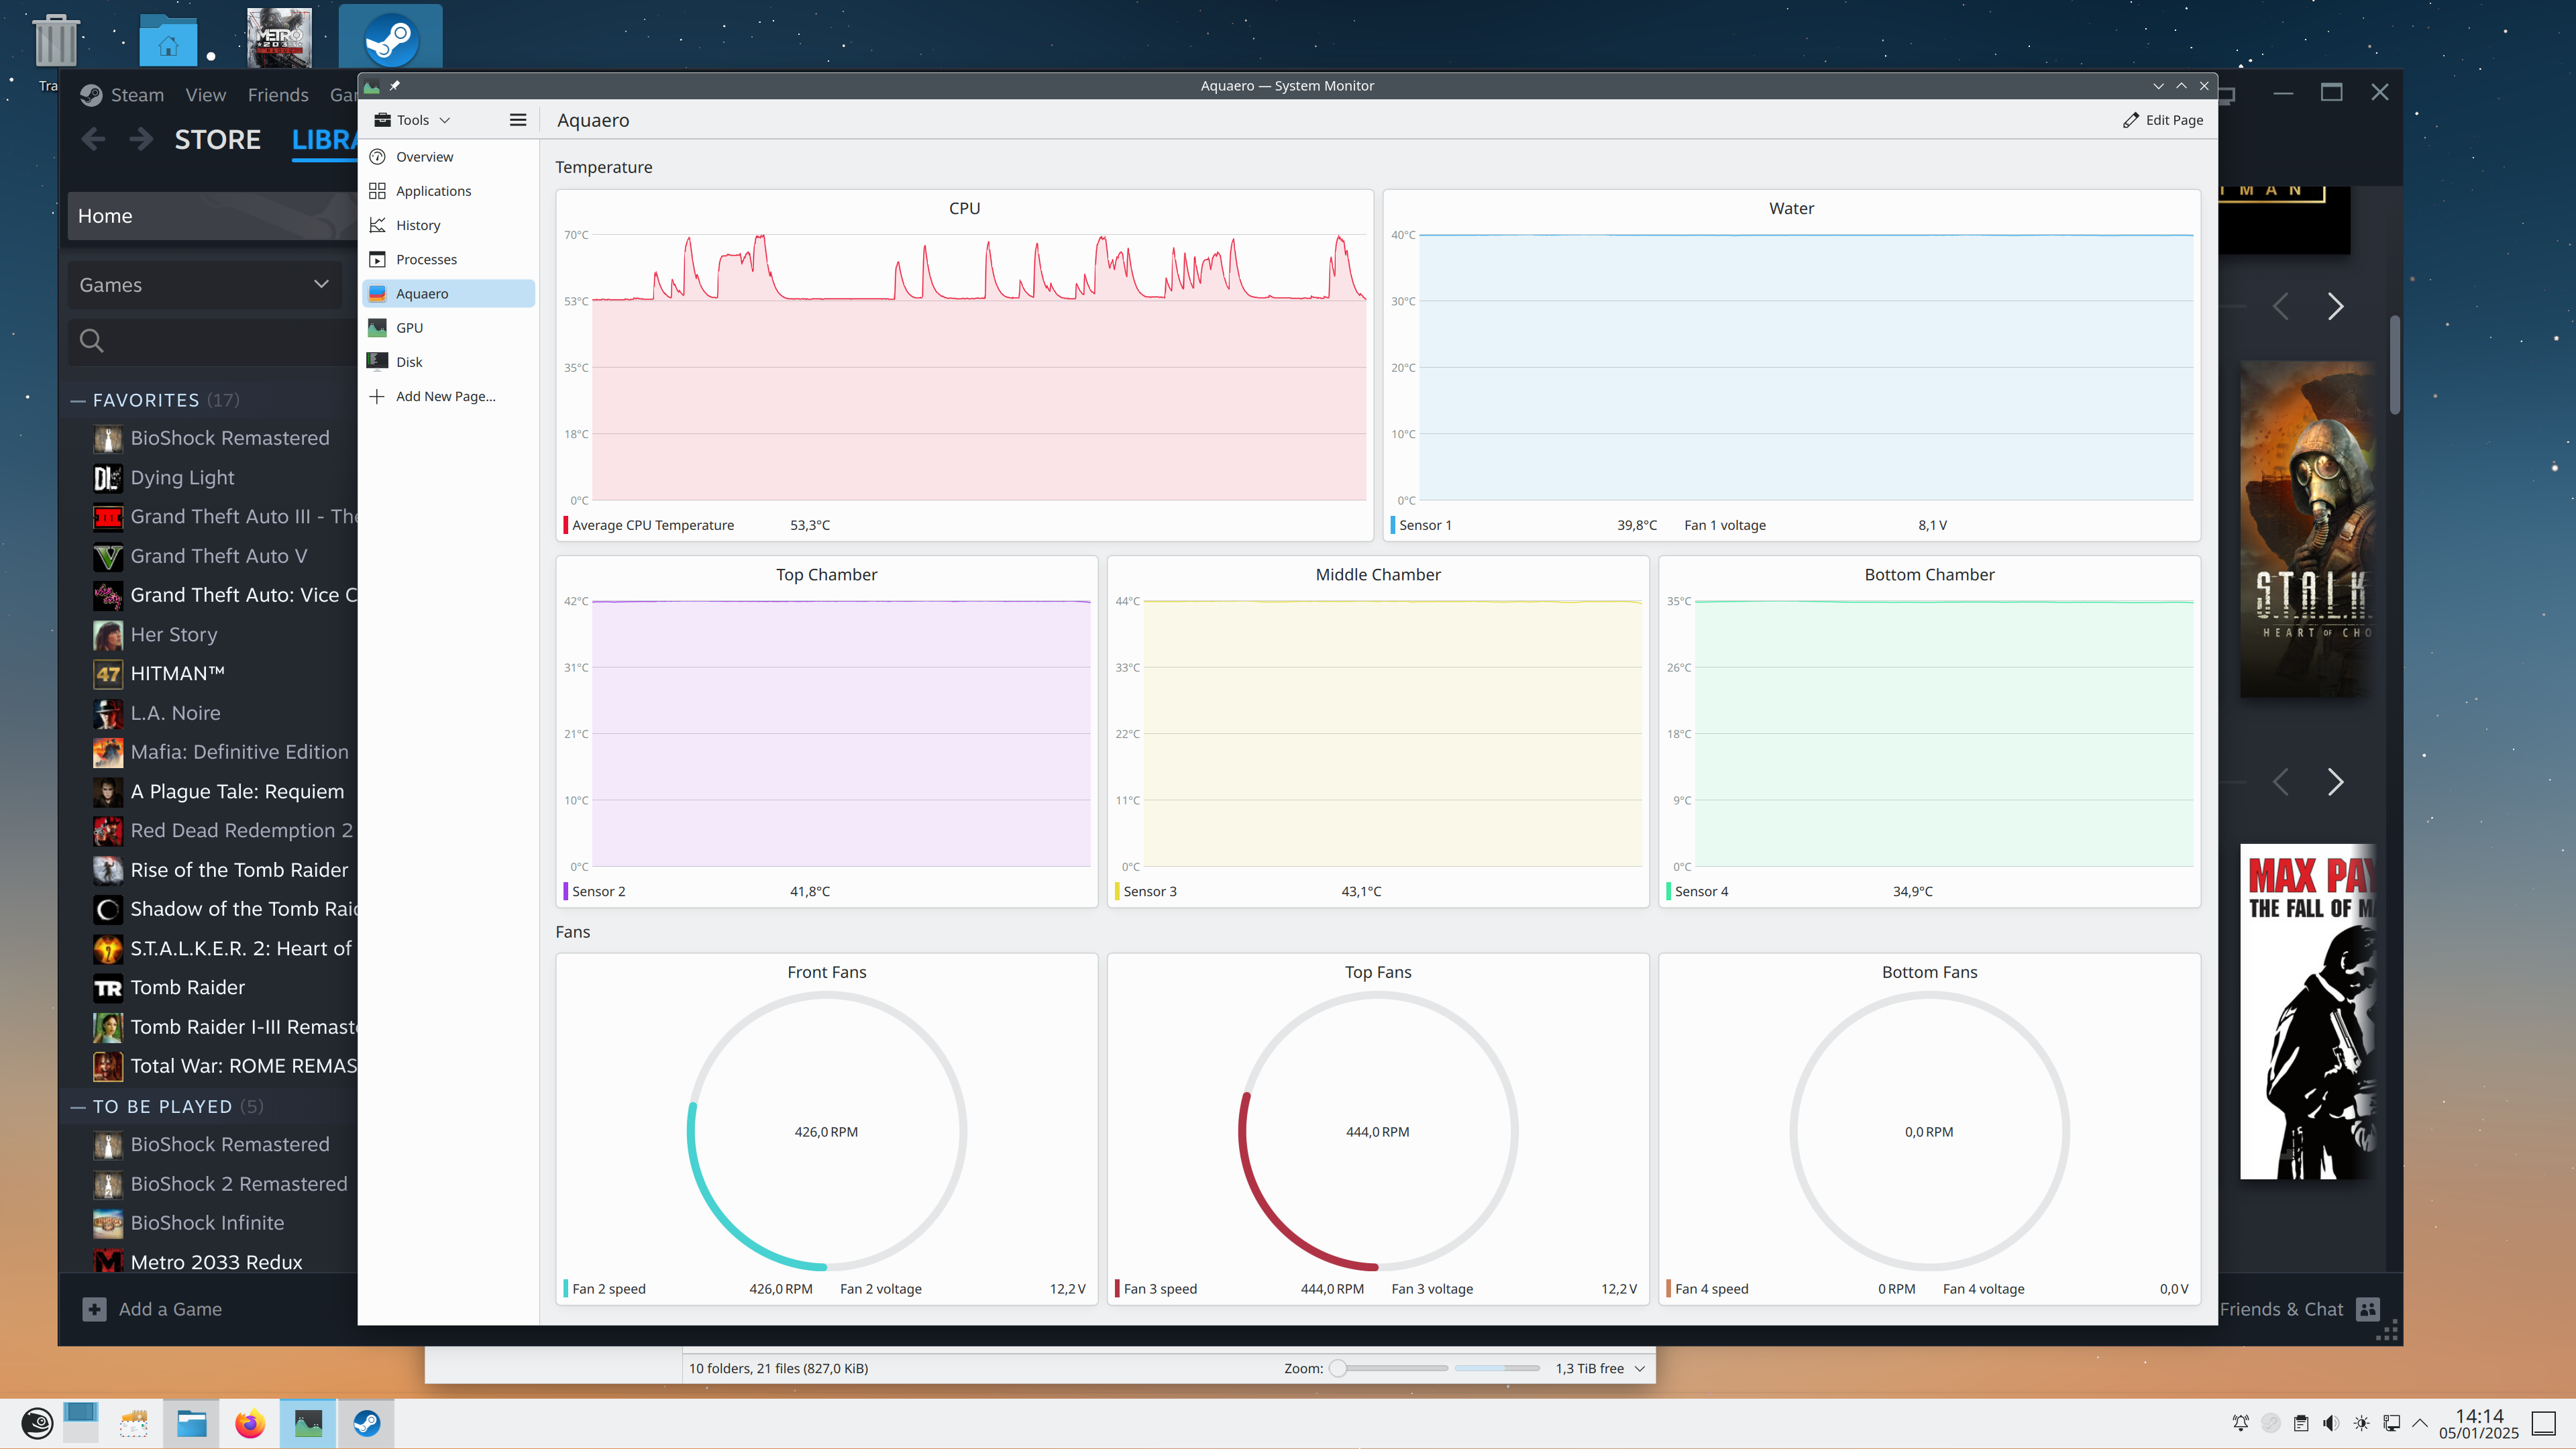Click the volume icon in system tray
The width and height of the screenshot is (2576, 1449).
coord(2330,1423)
